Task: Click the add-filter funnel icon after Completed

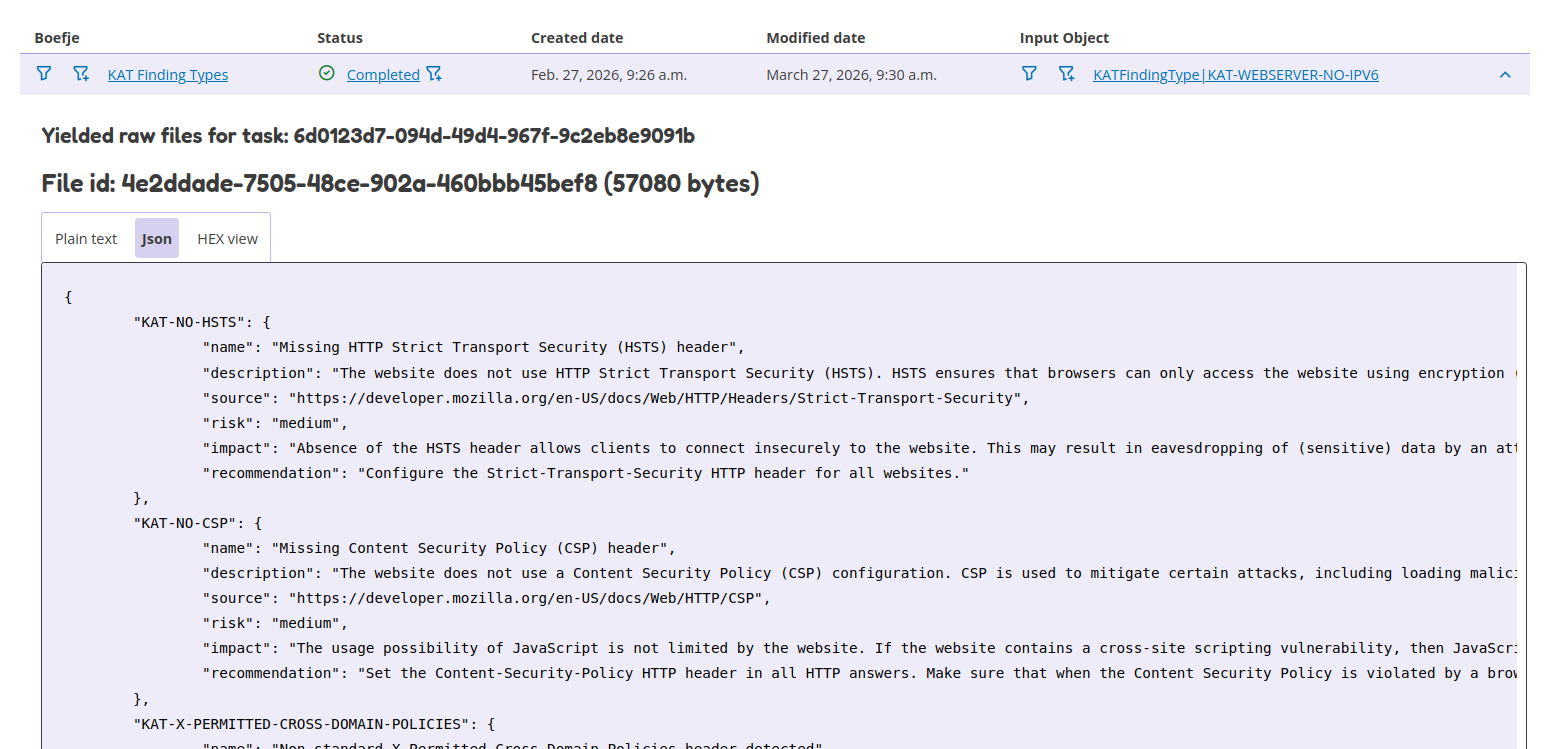Action: [x=434, y=74]
